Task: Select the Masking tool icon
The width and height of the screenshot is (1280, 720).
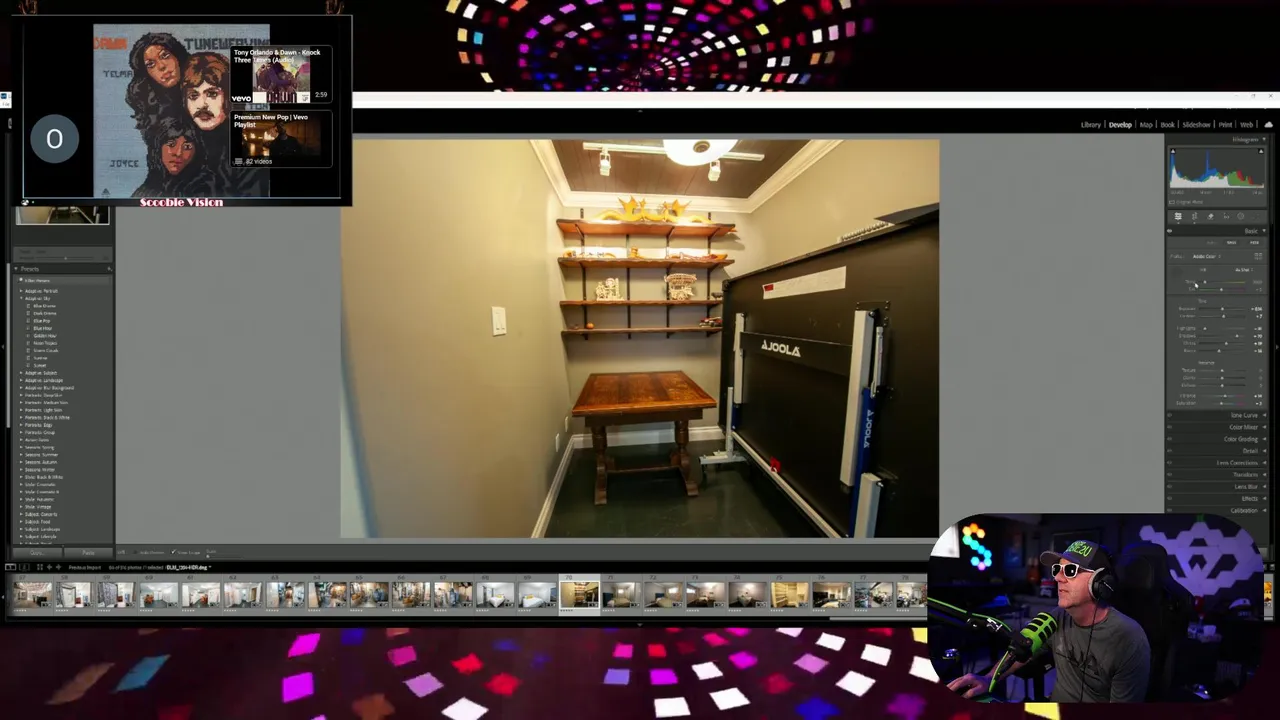Action: coord(1241,216)
